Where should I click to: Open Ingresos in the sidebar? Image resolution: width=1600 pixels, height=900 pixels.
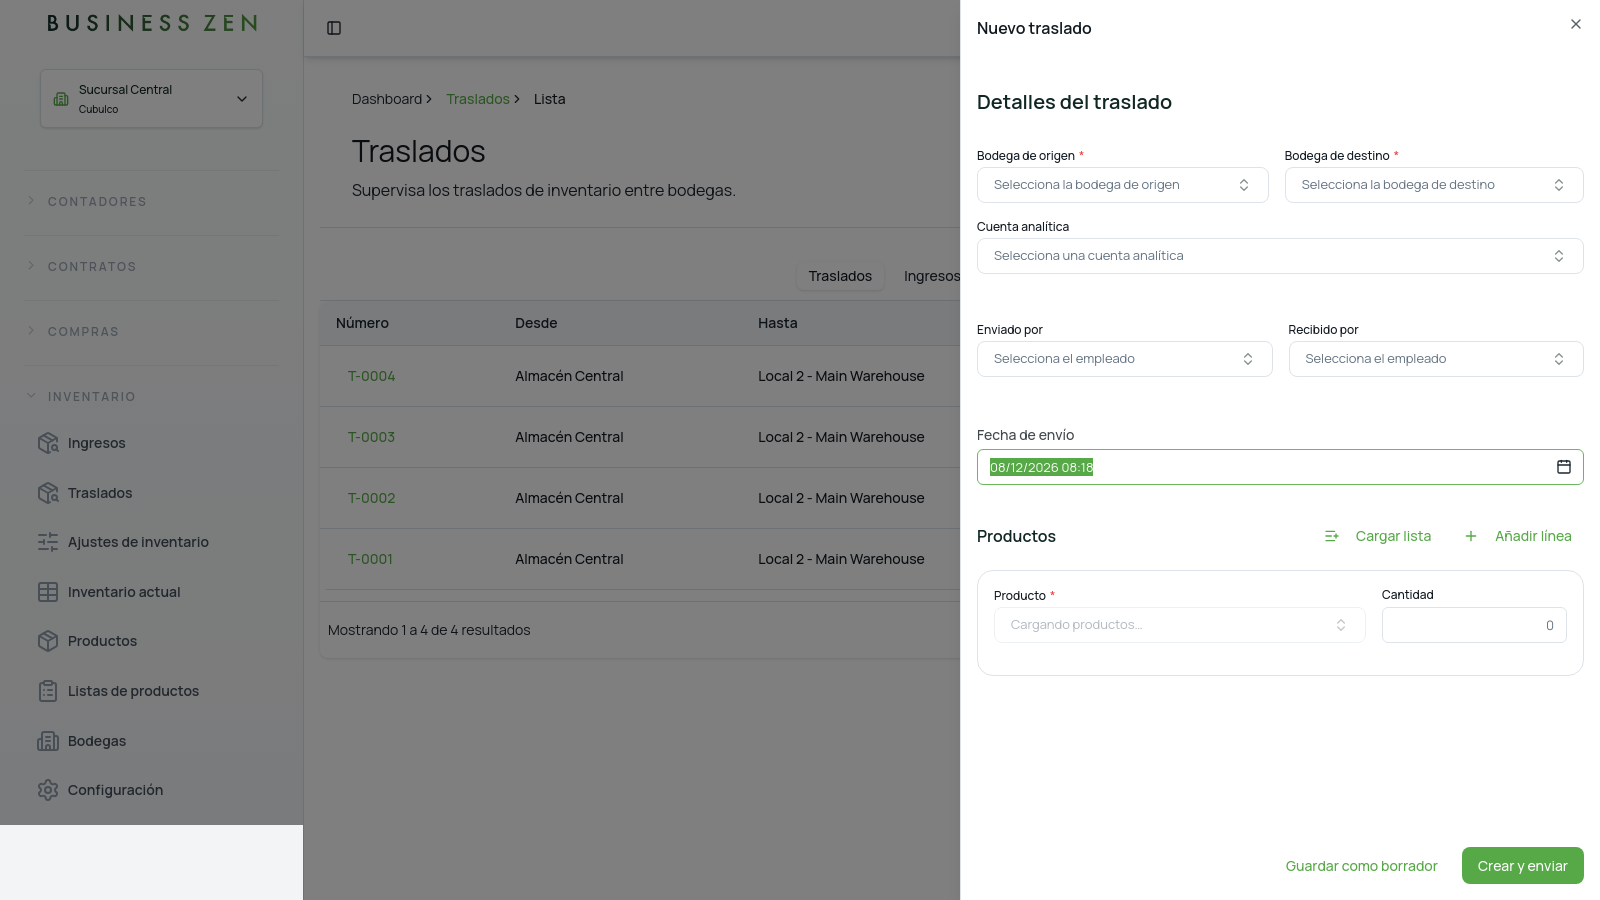[x=96, y=443]
